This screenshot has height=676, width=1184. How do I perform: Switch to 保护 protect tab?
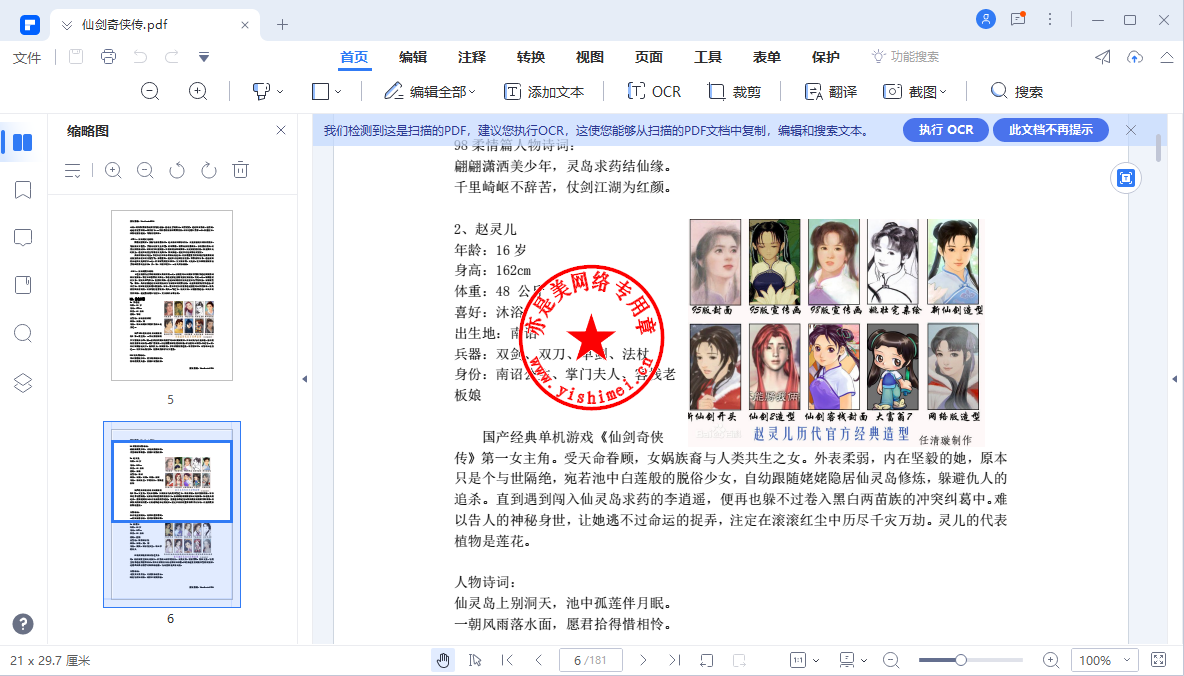825,57
